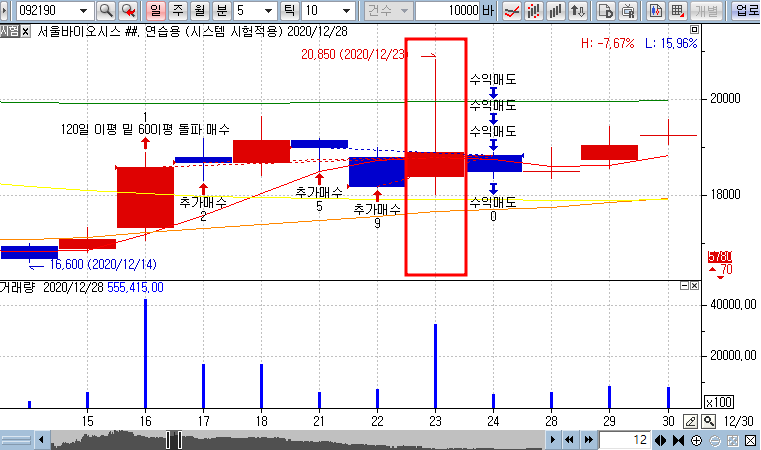Click the 분 (minute) chart button

pyautogui.click(x=219, y=11)
